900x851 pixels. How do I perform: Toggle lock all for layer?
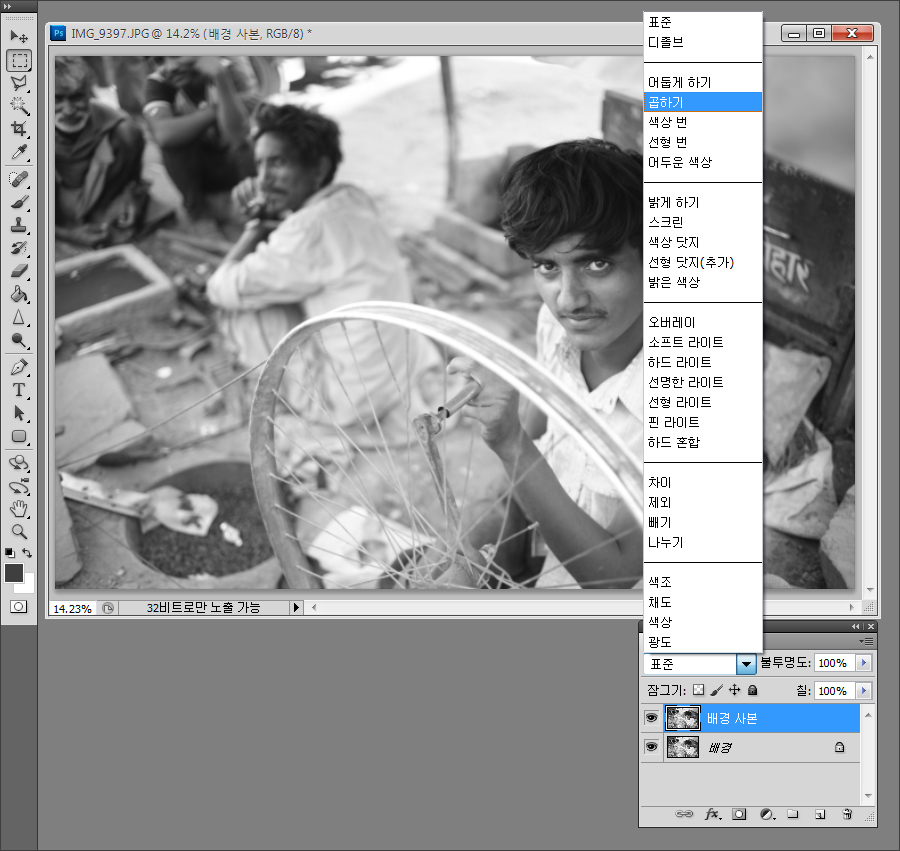pos(752,690)
